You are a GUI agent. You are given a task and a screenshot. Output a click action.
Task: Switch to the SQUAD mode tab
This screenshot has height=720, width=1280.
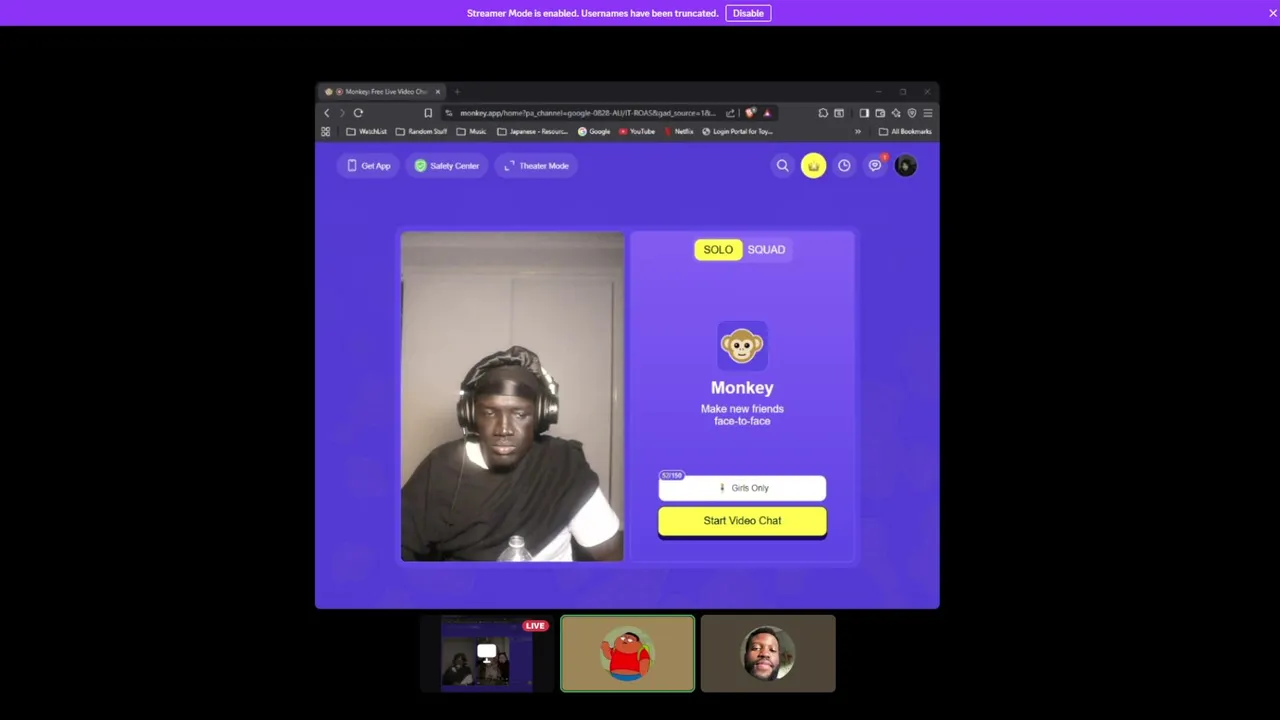[766, 250]
